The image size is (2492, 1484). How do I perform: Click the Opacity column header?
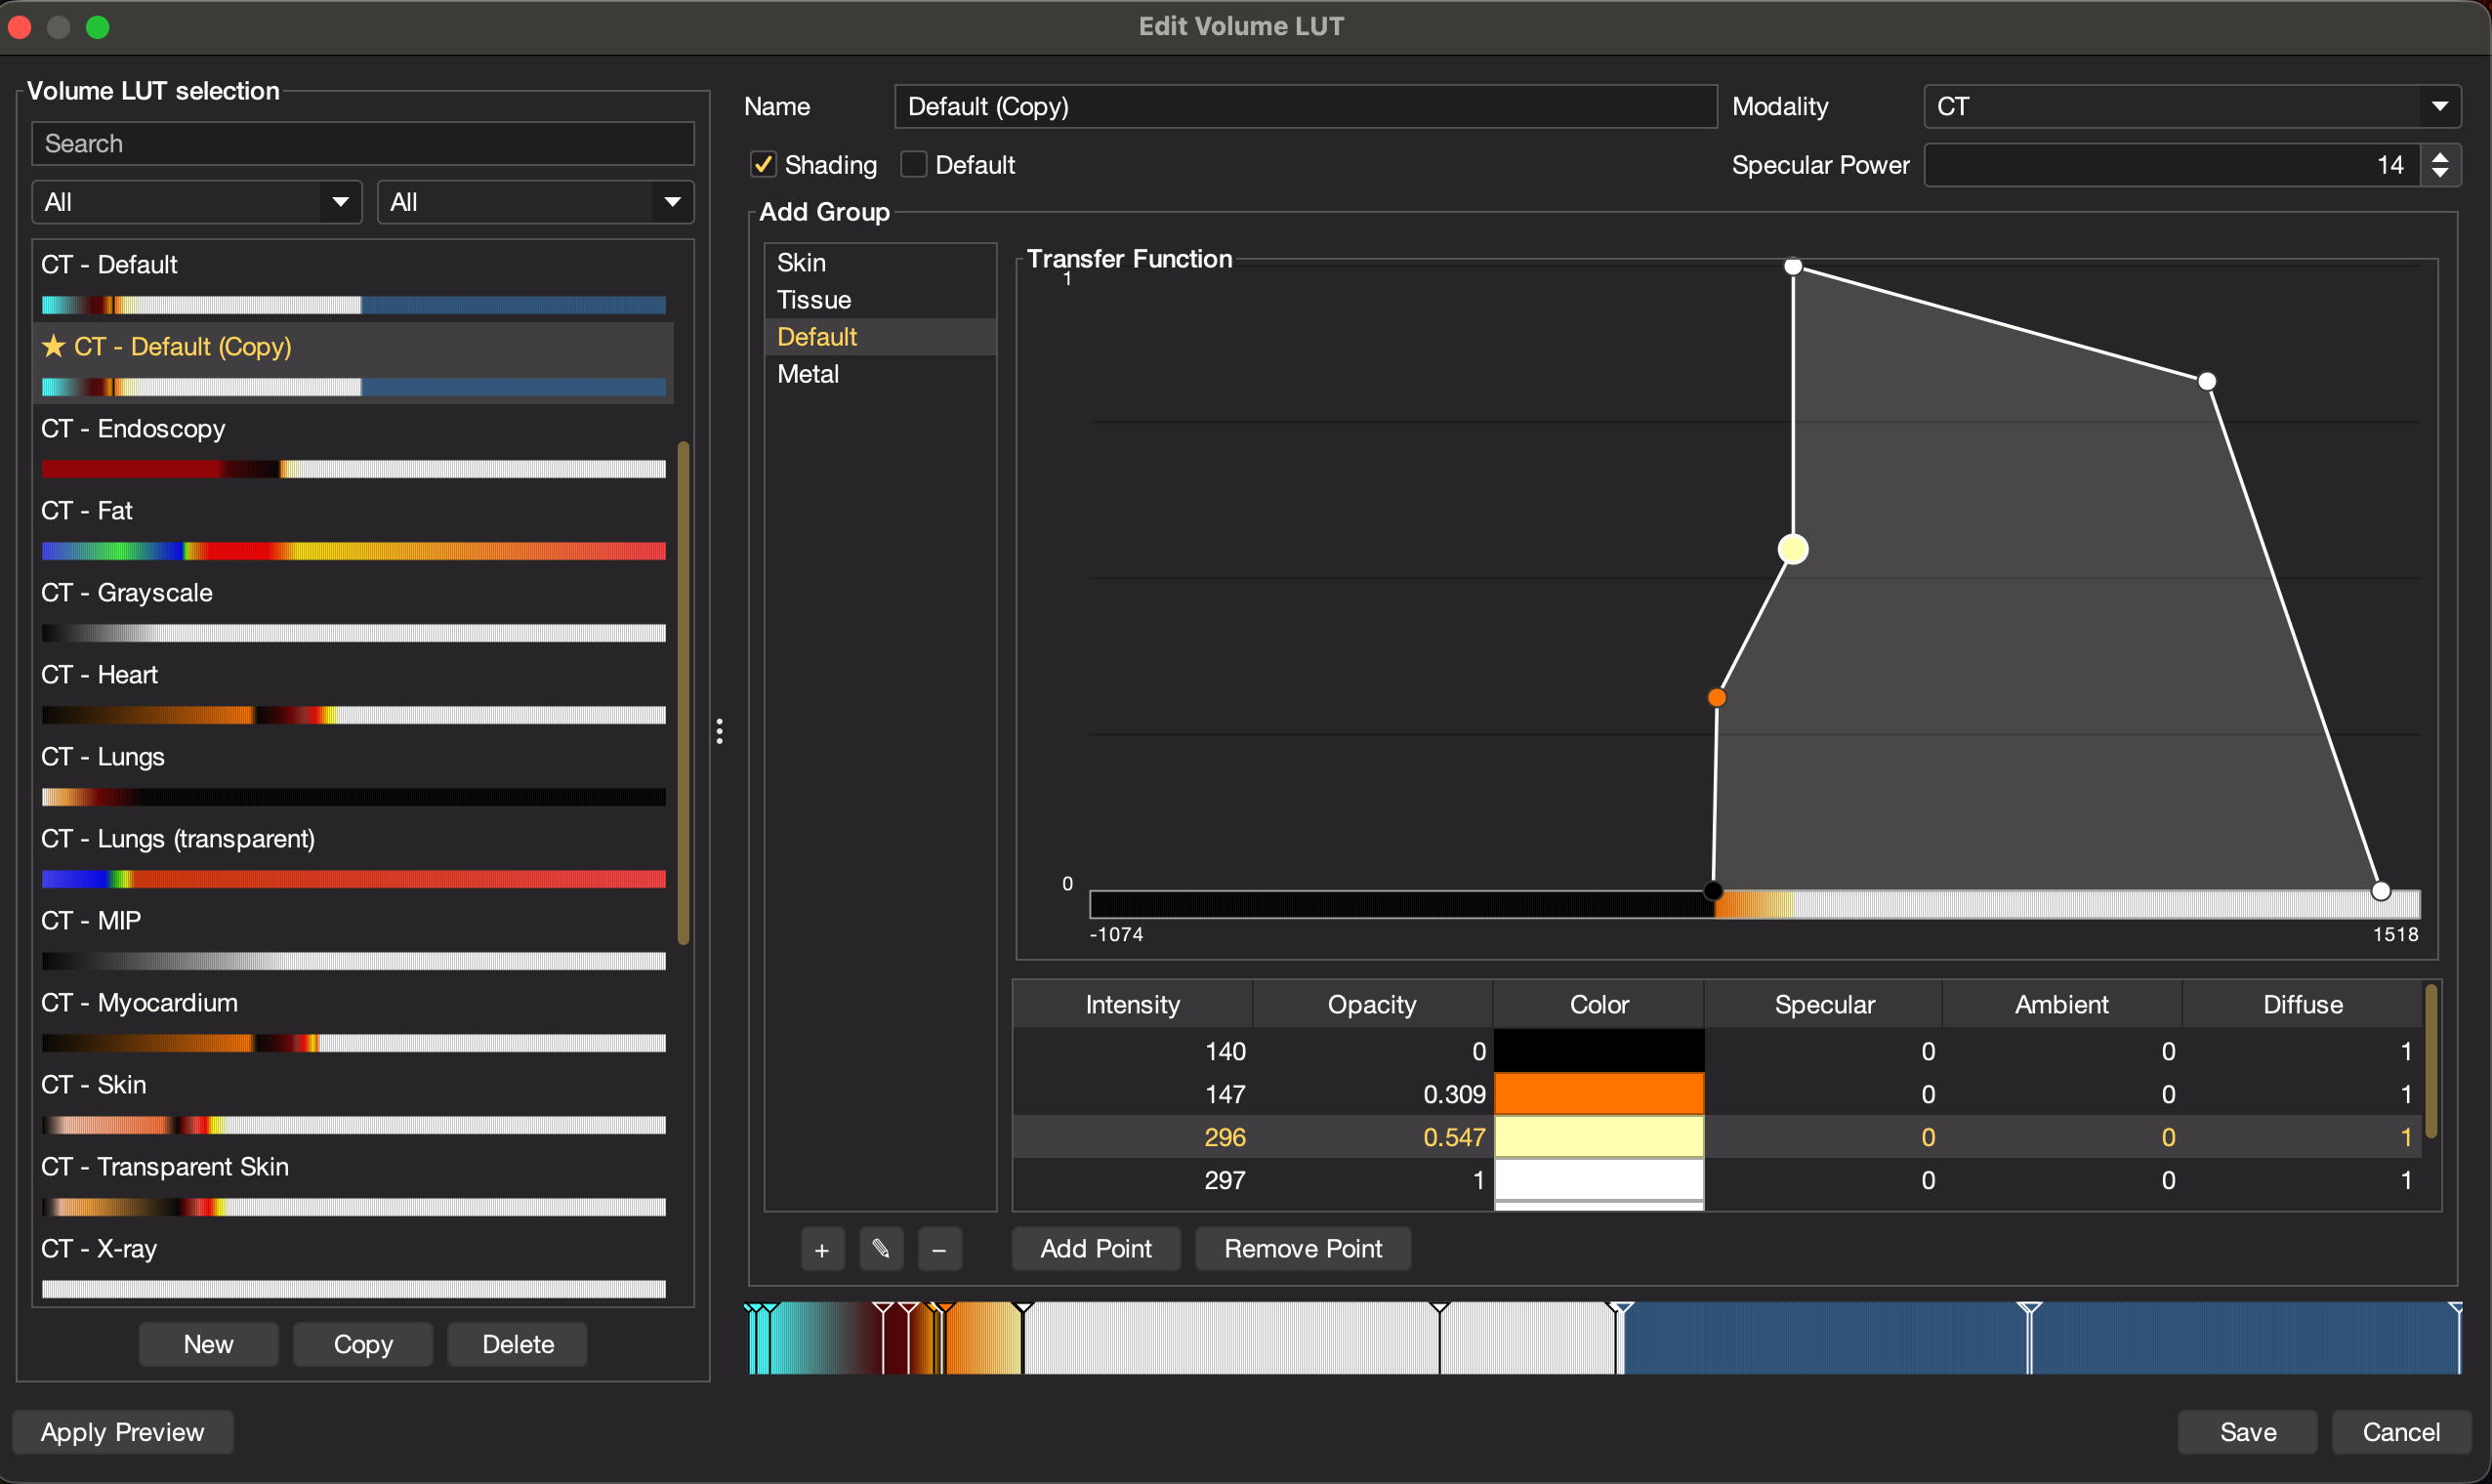pyautogui.click(x=1372, y=1004)
